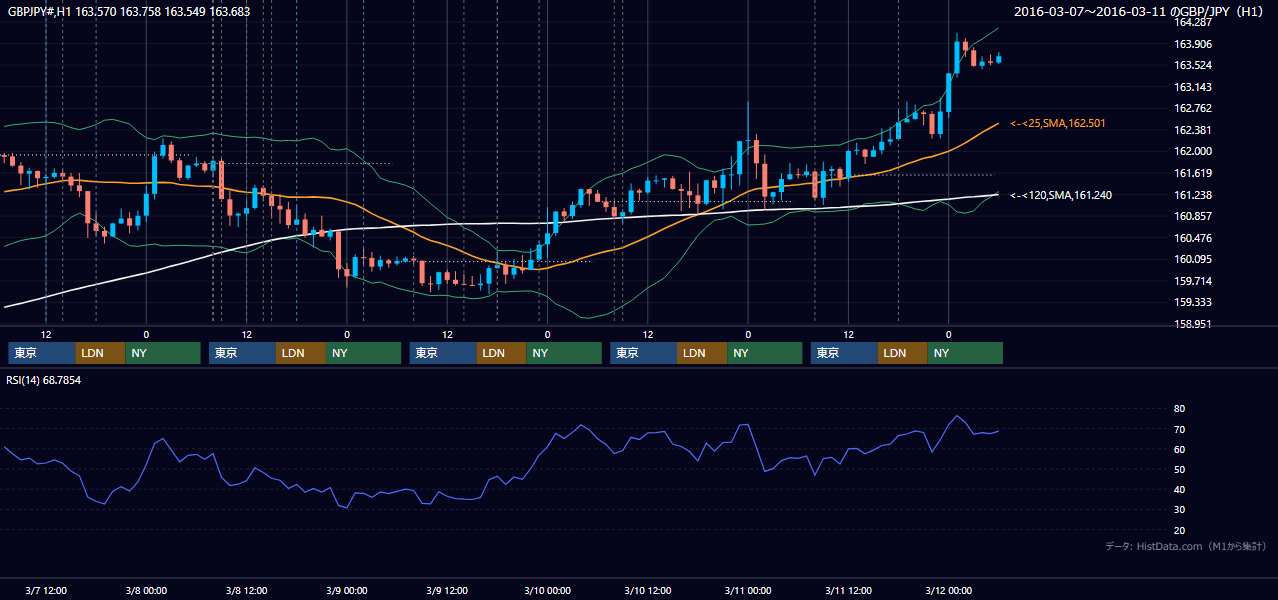Click the 3/7 12:00 date label
Viewport: 1278px width, 600px height.
(45, 590)
